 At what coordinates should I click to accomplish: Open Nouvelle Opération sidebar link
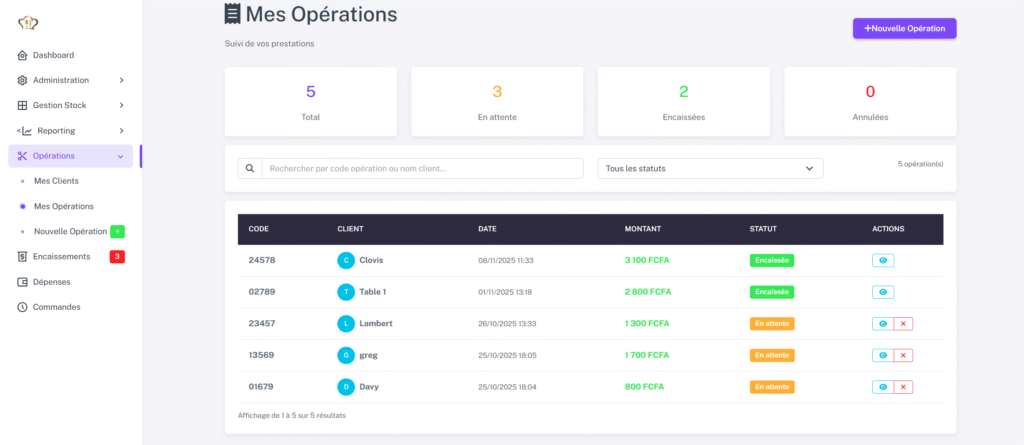pyautogui.click(x=70, y=231)
